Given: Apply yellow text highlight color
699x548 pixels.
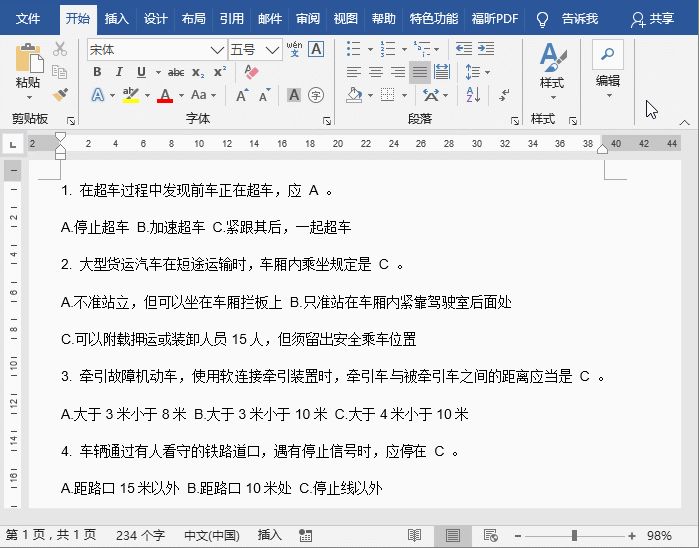Looking at the screenshot, I should pyautogui.click(x=130, y=95).
